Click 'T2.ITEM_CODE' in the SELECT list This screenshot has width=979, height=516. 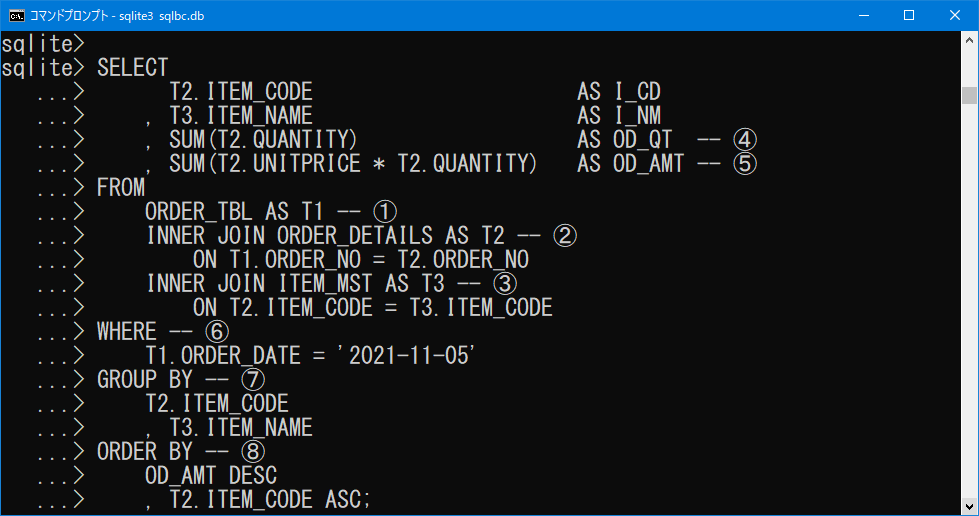241,92
